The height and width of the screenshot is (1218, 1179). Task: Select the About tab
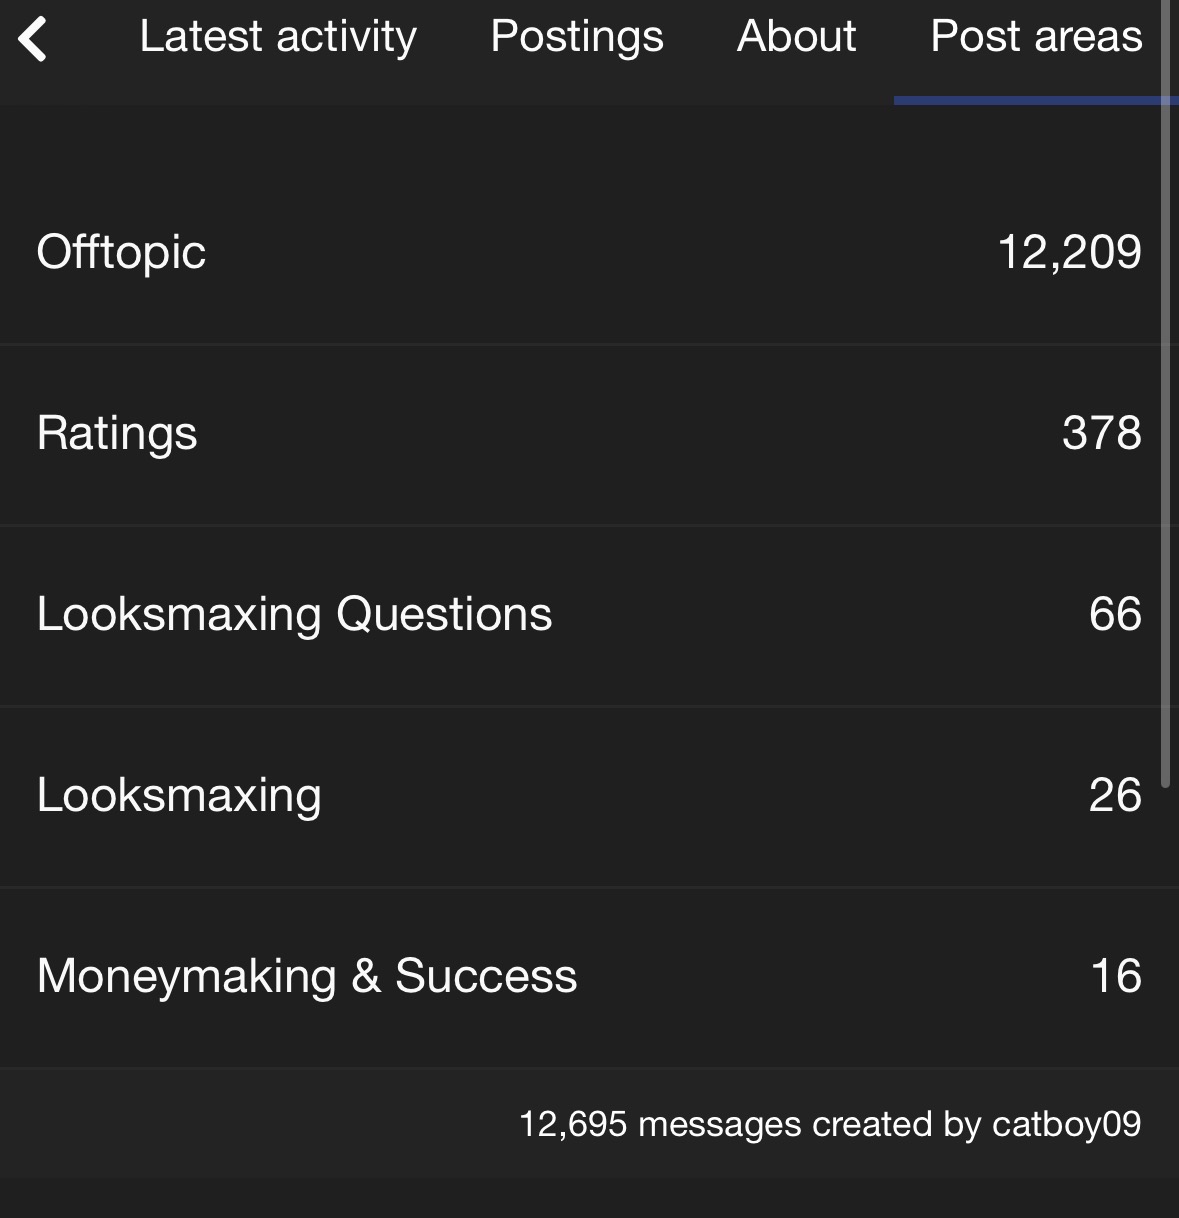click(x=797, y=37)
